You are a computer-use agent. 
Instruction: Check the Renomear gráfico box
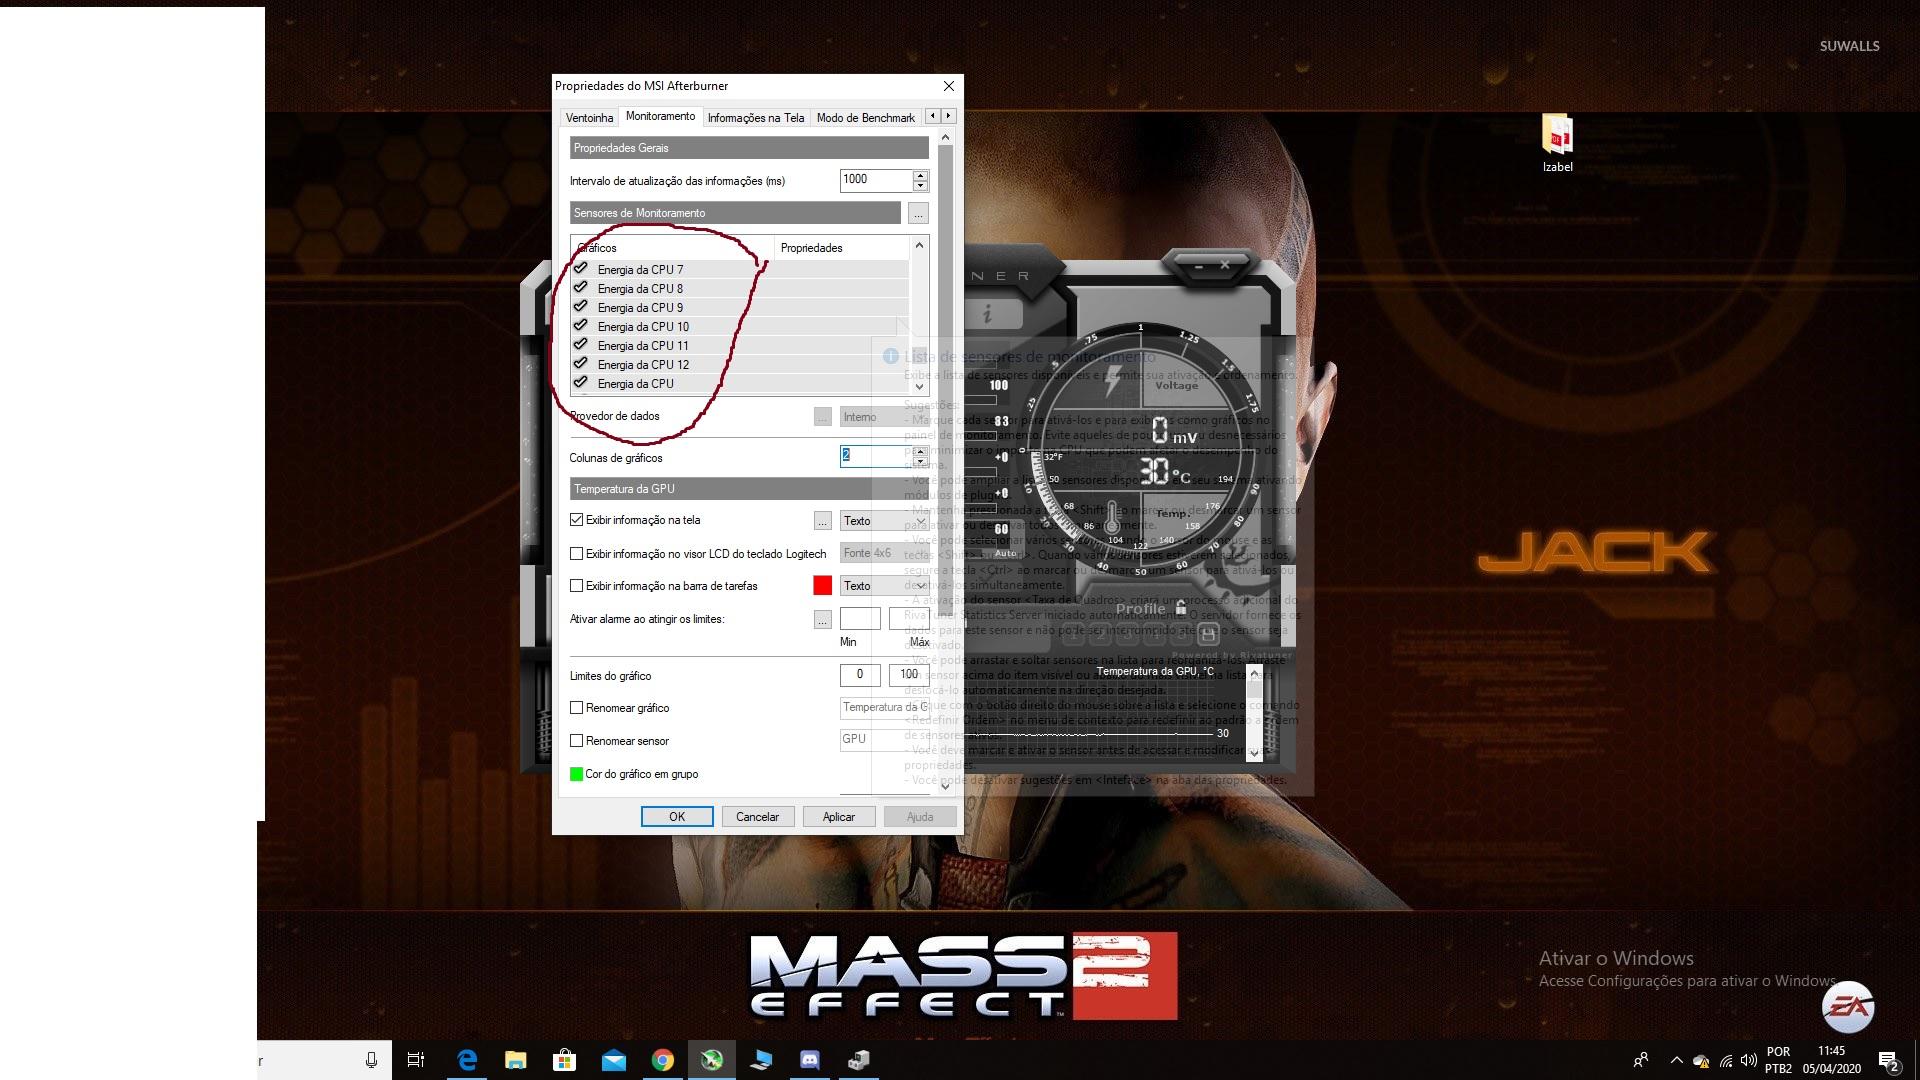click(x=576, y=708)
